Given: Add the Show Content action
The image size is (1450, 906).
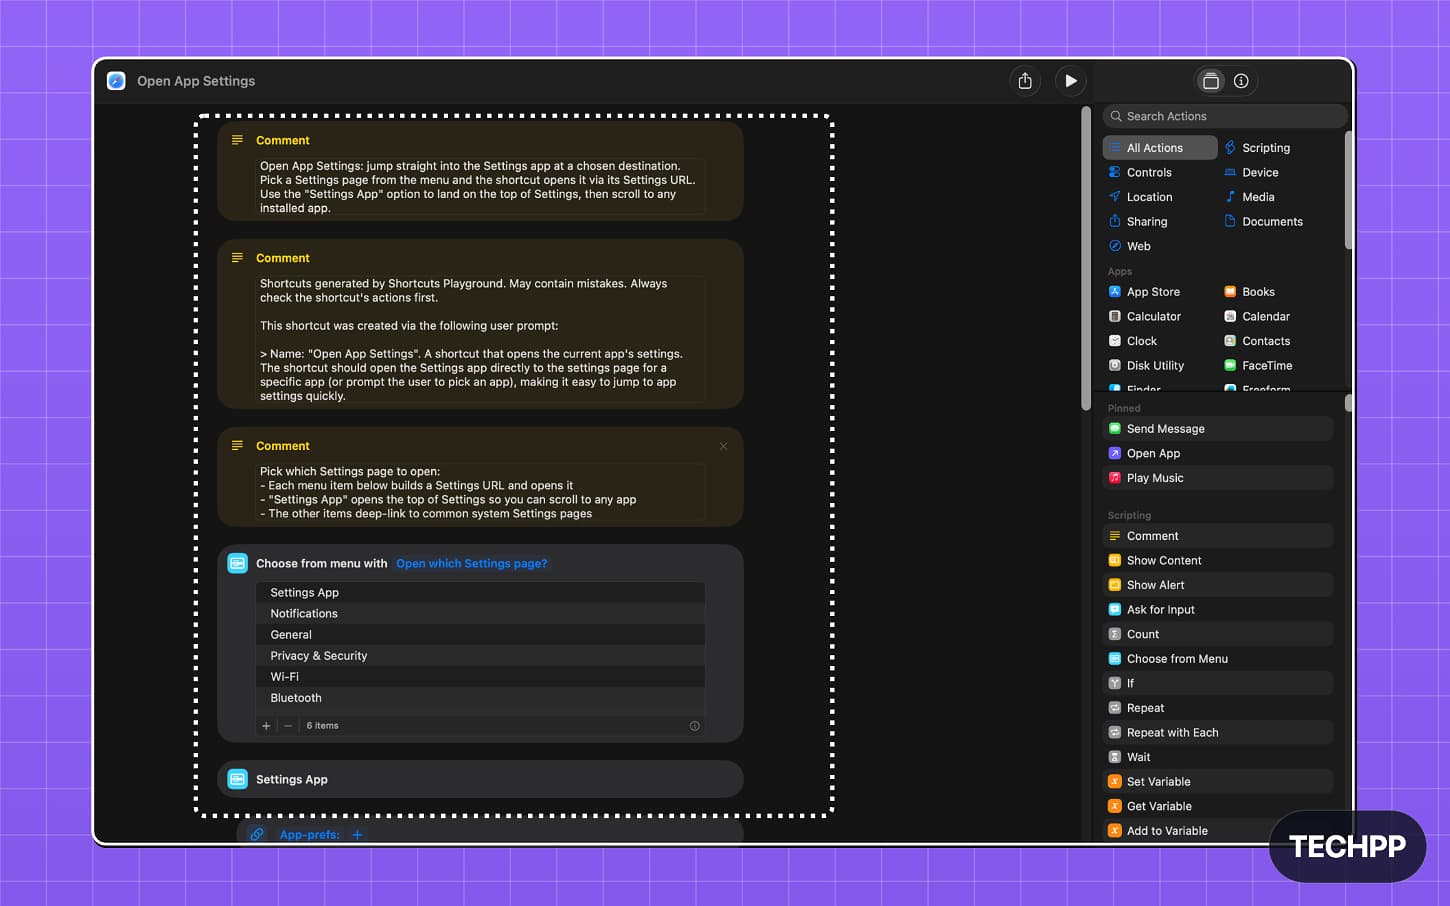Looking at the screenshot, I should click(x=1218, y=560).
